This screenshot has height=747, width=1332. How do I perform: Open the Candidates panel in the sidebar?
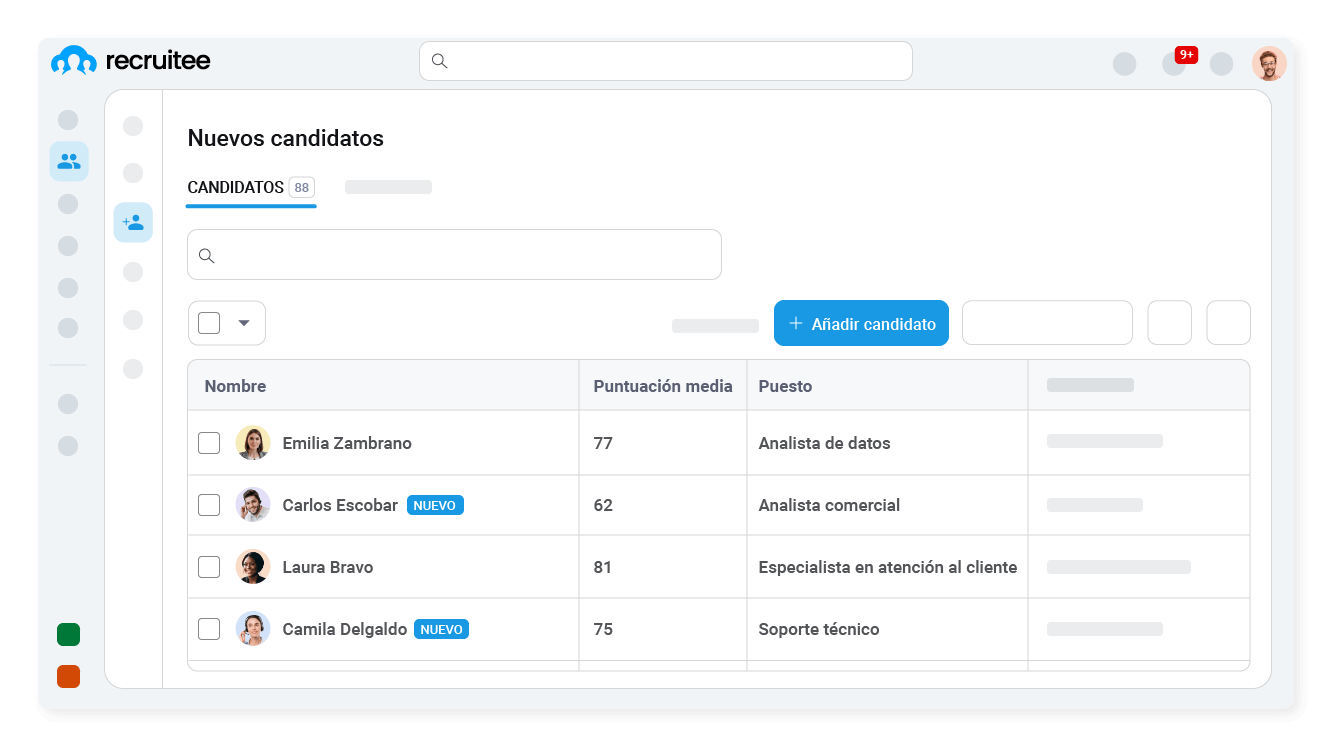[68, 160]
